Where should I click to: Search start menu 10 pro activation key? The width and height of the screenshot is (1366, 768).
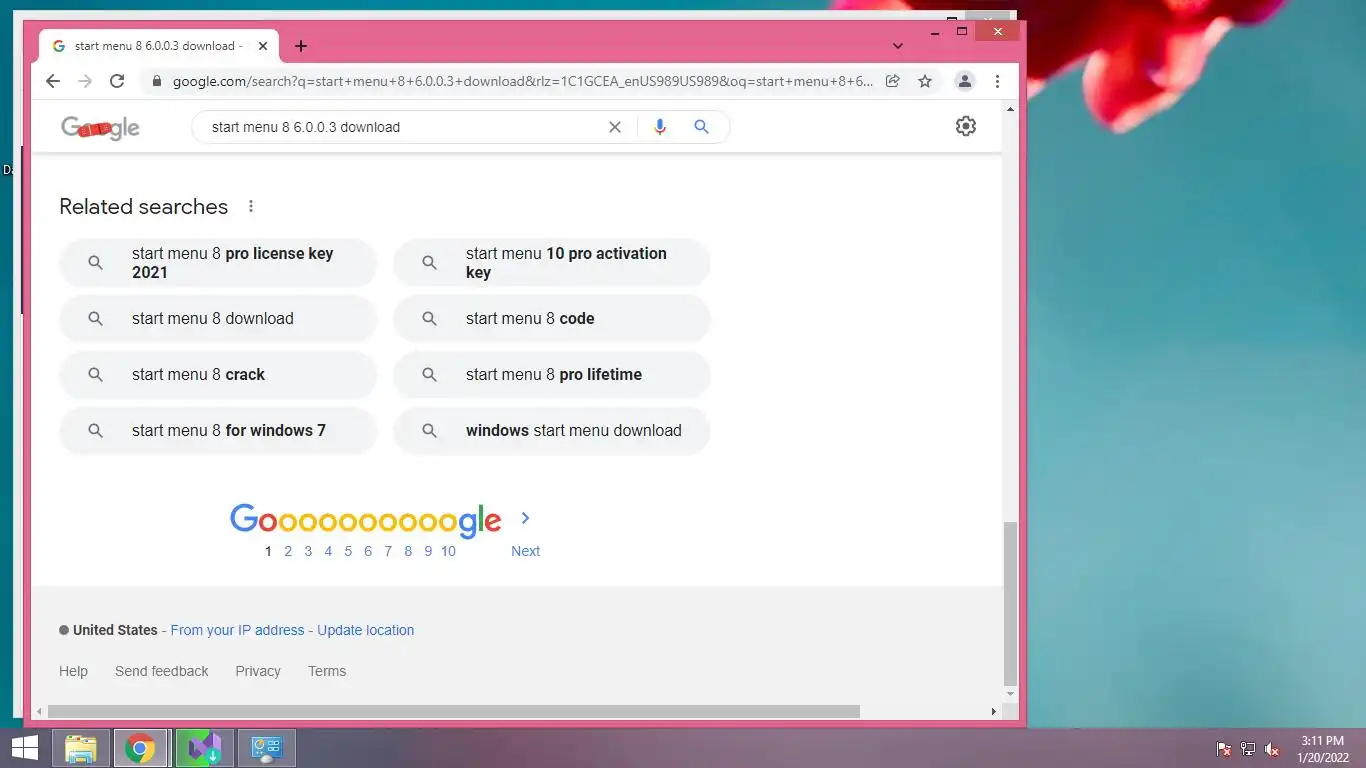pos(552,263)
